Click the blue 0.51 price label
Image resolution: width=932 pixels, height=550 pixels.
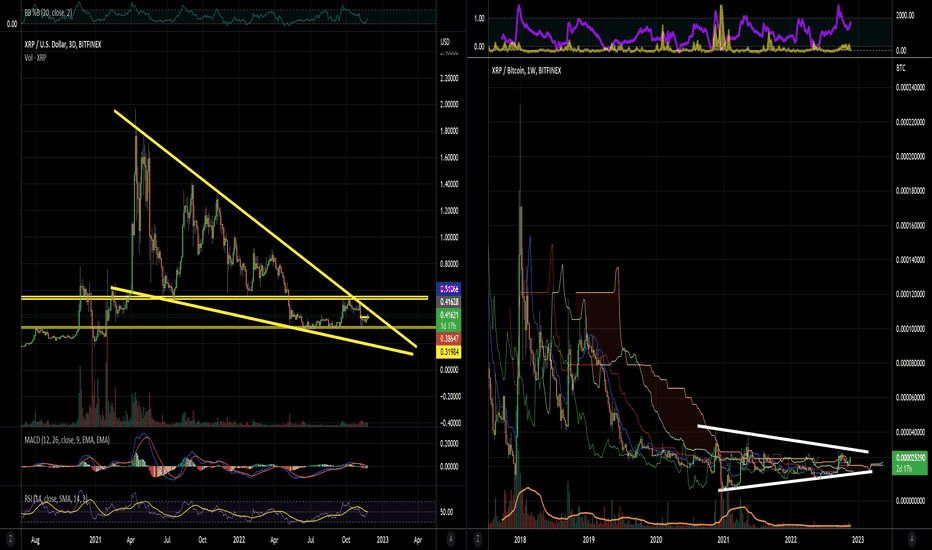click(x=448, y=289)
